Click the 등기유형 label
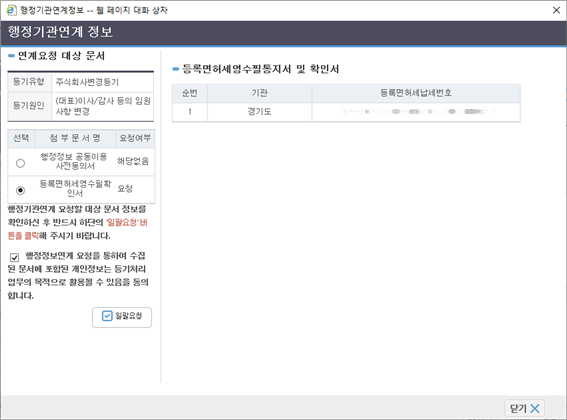This screenshot has width=567, height=420. [x=29, y=82]
